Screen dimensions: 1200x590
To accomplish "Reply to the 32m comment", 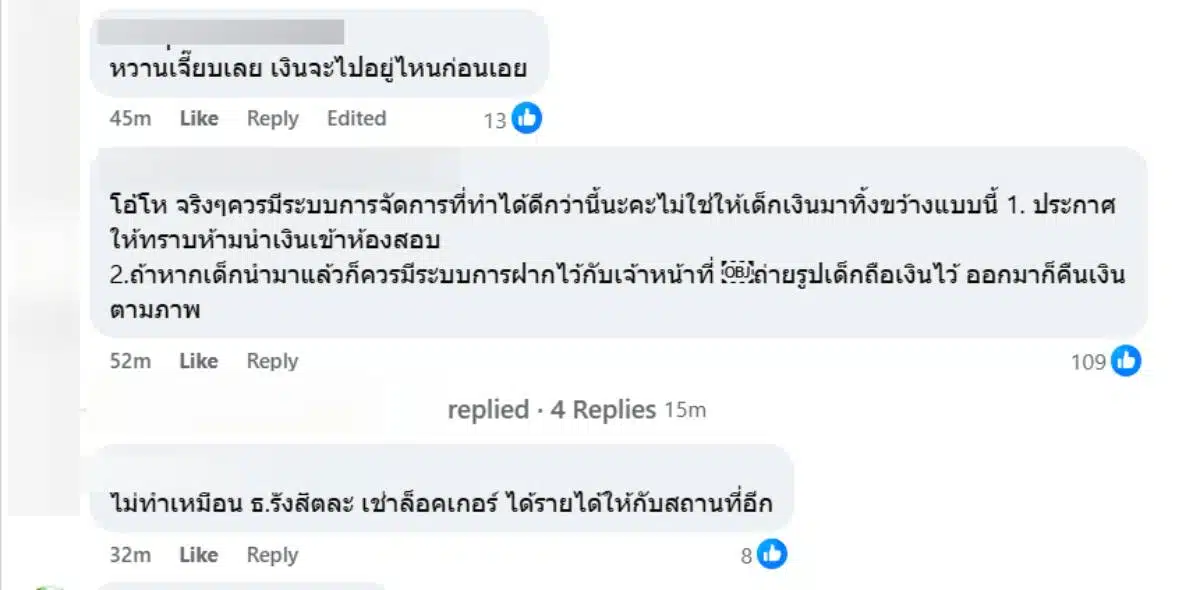I will [x=272, y=554].
